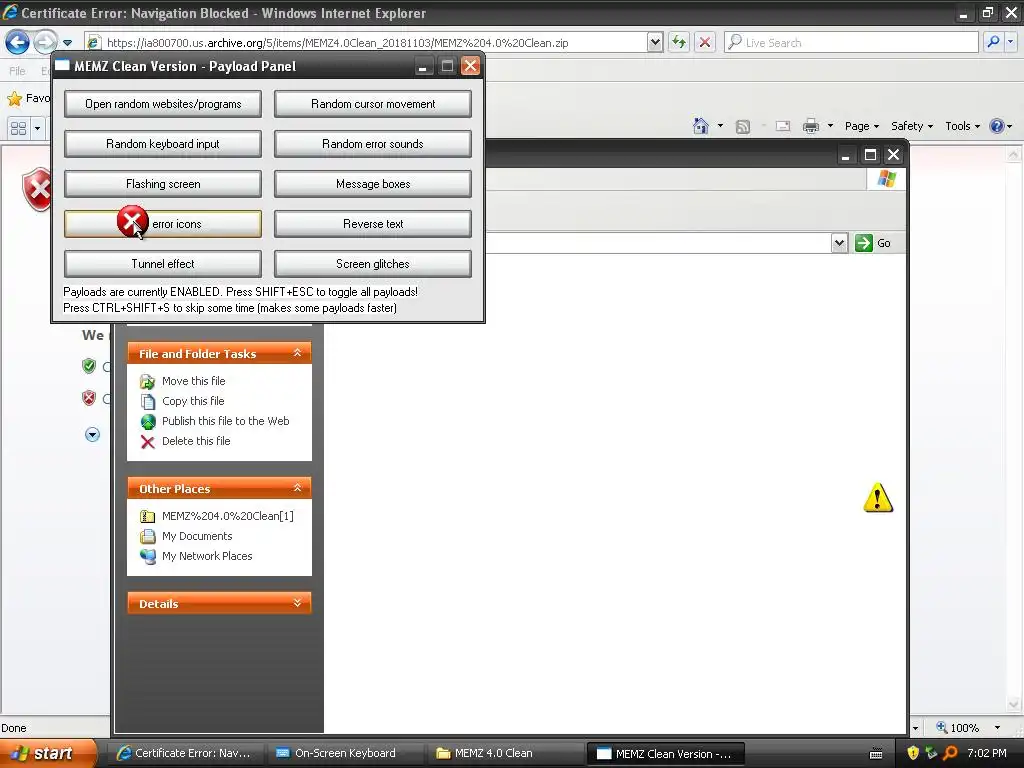Screen dimensions: 1024x768
Task: Click the keyboard icon in the taskbar tray
Action: [876, 754]
